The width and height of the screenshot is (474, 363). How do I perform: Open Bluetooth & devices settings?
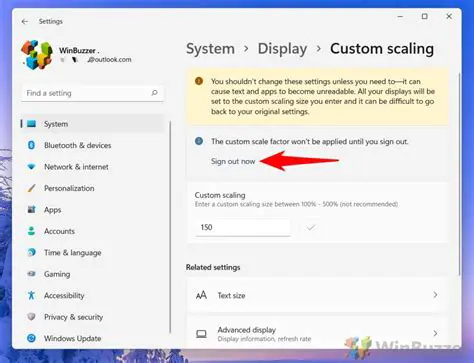92,145
